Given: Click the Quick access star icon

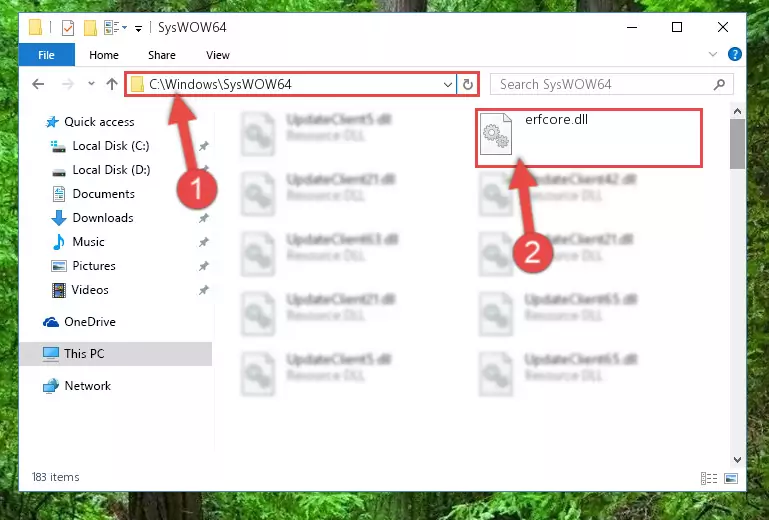Looking at the screenshot, I should point(52,122).
